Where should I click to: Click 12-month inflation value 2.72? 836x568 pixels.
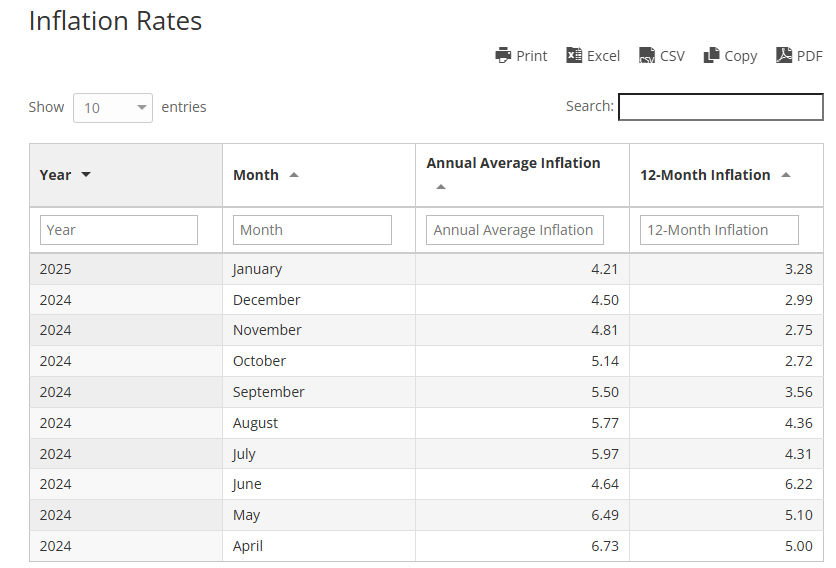(x=799, y=361)
